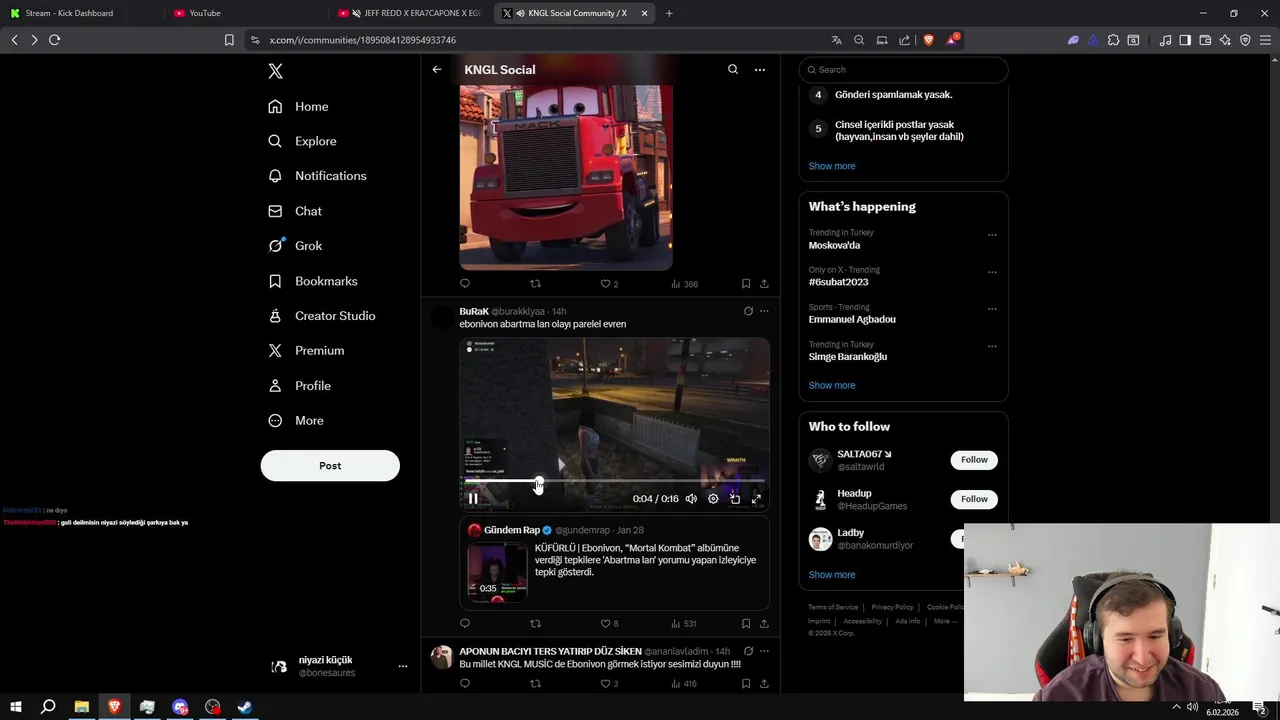The height and width of the screenshot is (720, 1280).
Task: Click Grok explain icon on BuRaK post
Action: (748, 311)
